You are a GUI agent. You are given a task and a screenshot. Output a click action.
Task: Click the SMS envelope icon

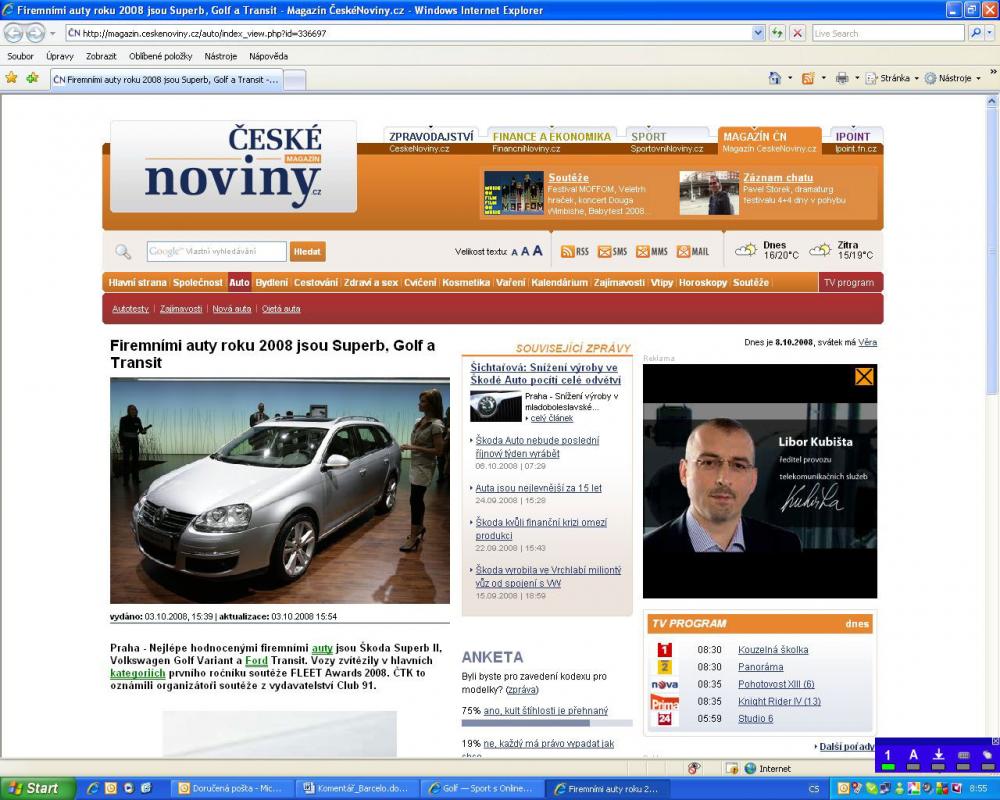click(x=612, y=251)
